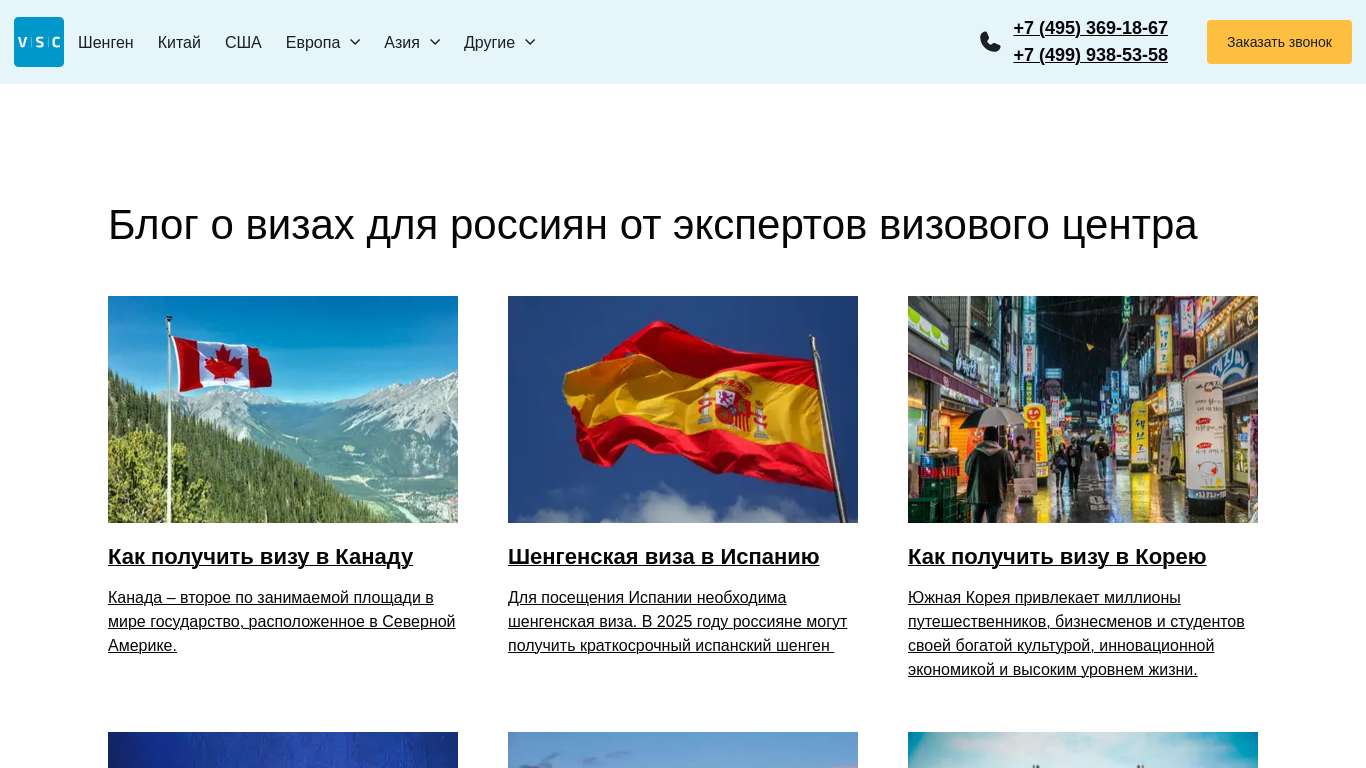Open the Китай menu item
This screenshot has height=768, width=1366.
[179, 42]
